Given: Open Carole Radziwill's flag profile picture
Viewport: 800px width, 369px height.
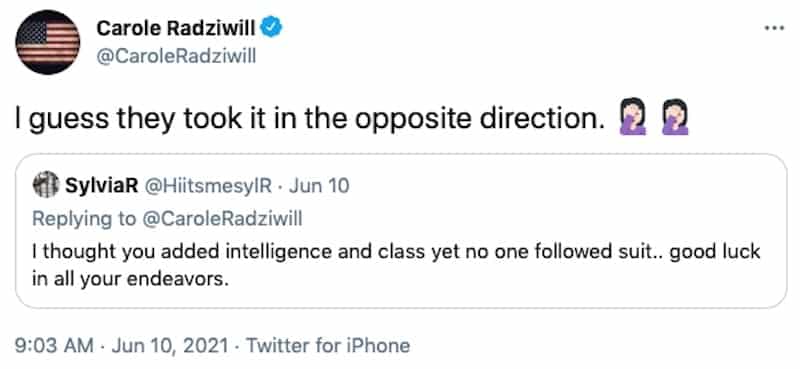Looking at the screenshot, I should (x=48, y=42).
